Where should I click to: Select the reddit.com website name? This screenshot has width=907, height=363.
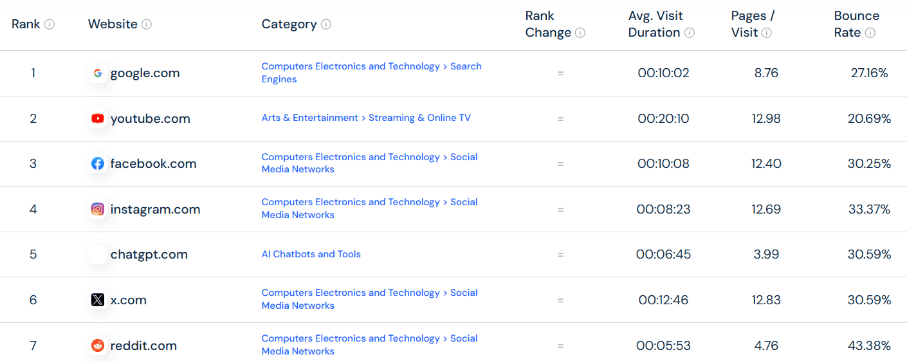click(x=143, y=346)
